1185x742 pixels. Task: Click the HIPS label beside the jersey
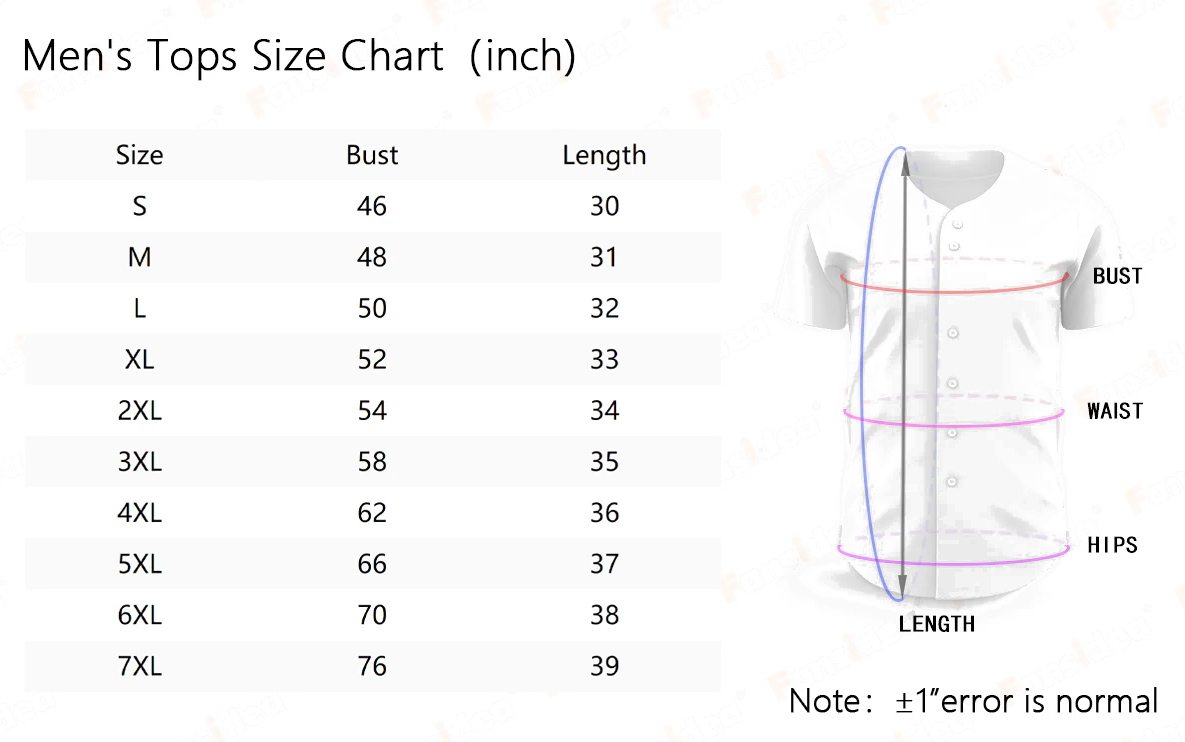coord(1112,545)
